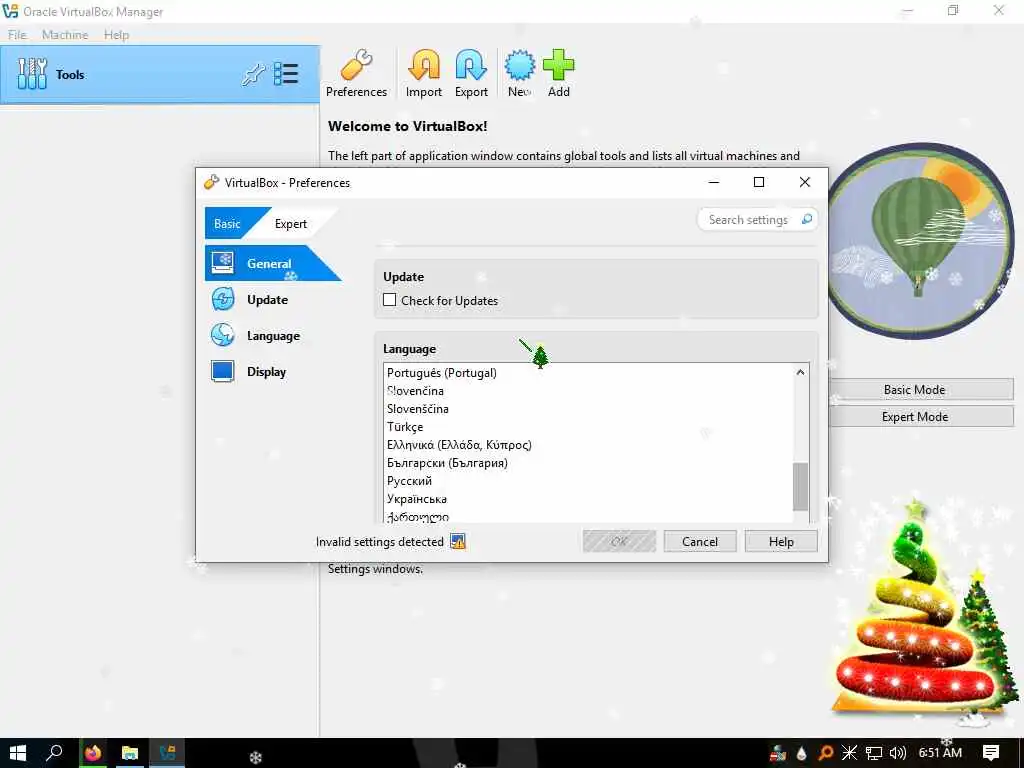
Task: Open Windows search from the taskbar
Action: (x=54, y=753)
